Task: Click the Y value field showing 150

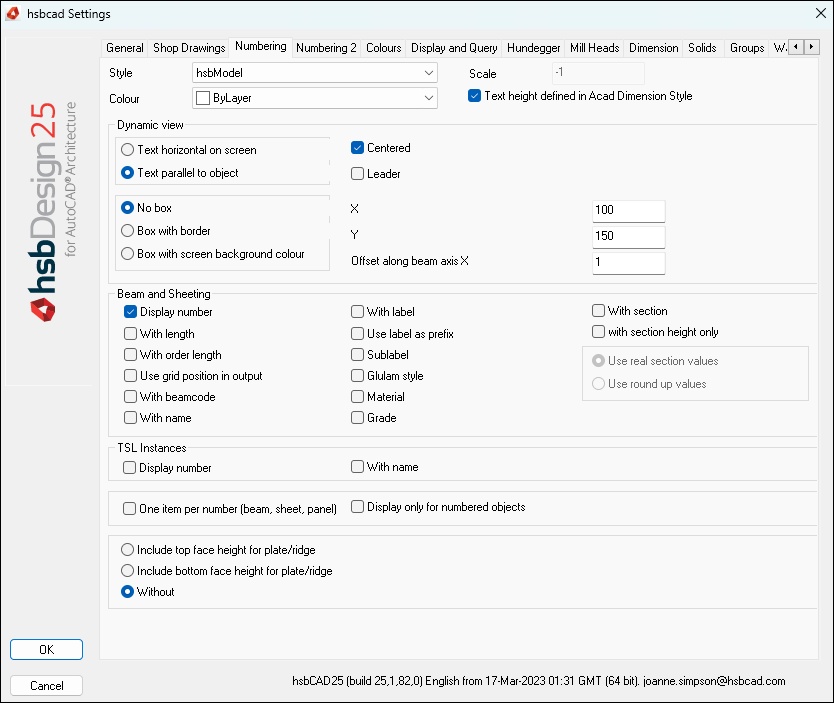Action: coord(629,237)
